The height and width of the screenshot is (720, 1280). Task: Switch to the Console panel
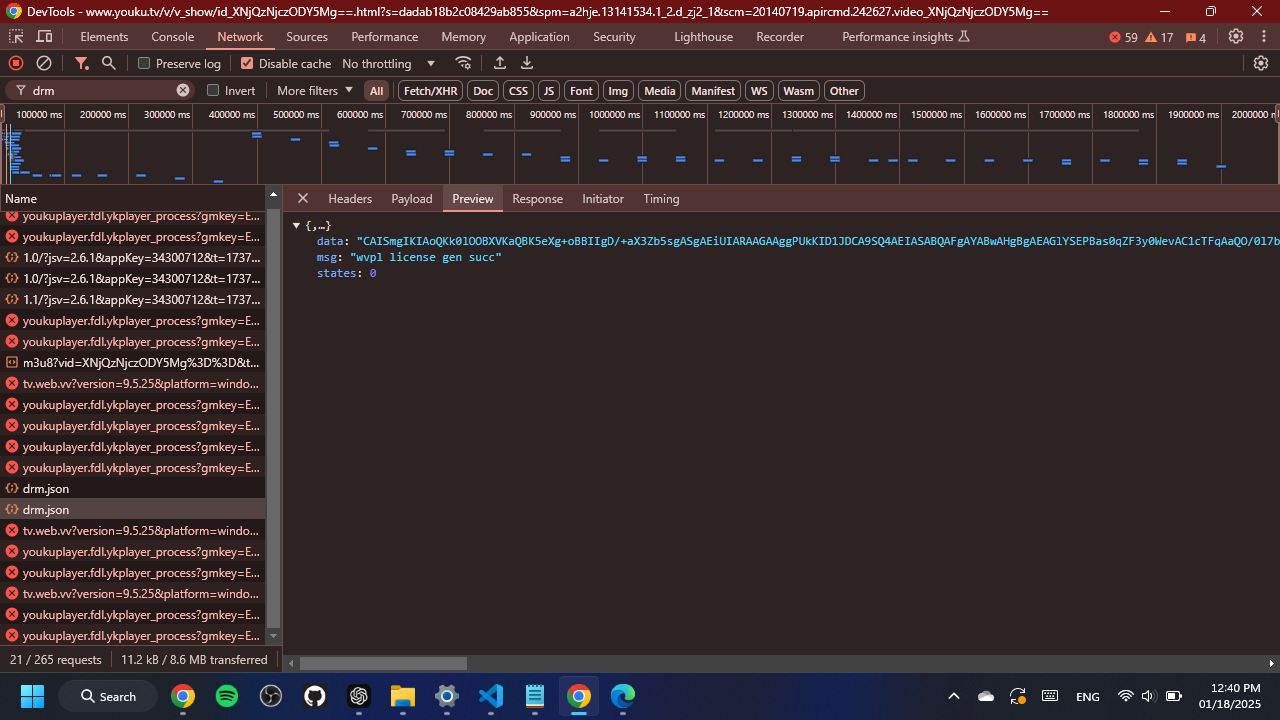pyautogui.click(x=173, y=37)
